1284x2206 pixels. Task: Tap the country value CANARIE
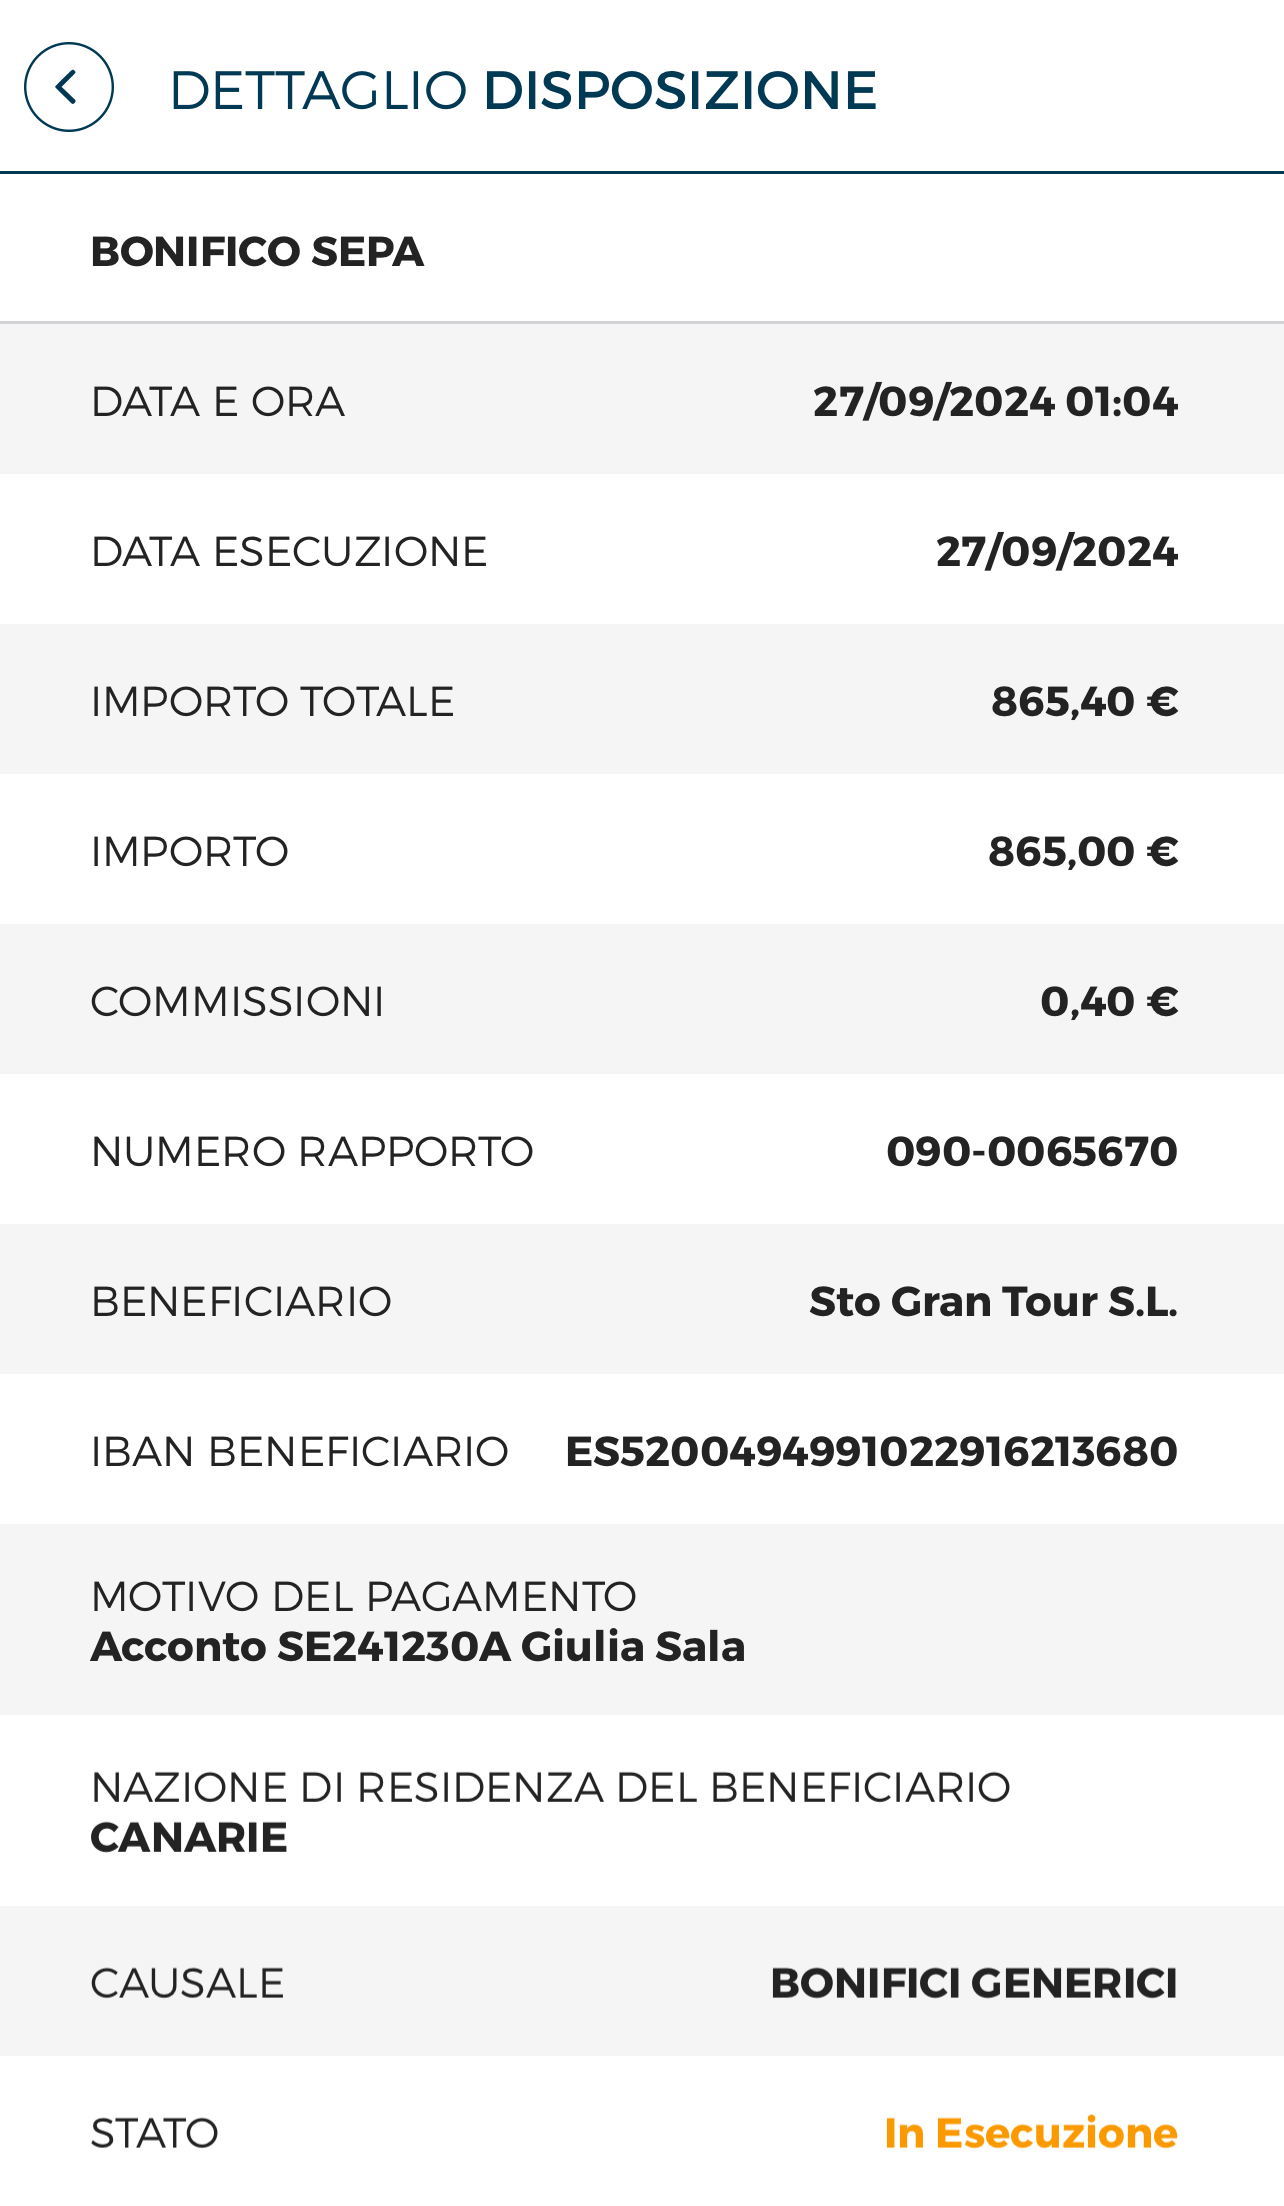point(189,1837)
